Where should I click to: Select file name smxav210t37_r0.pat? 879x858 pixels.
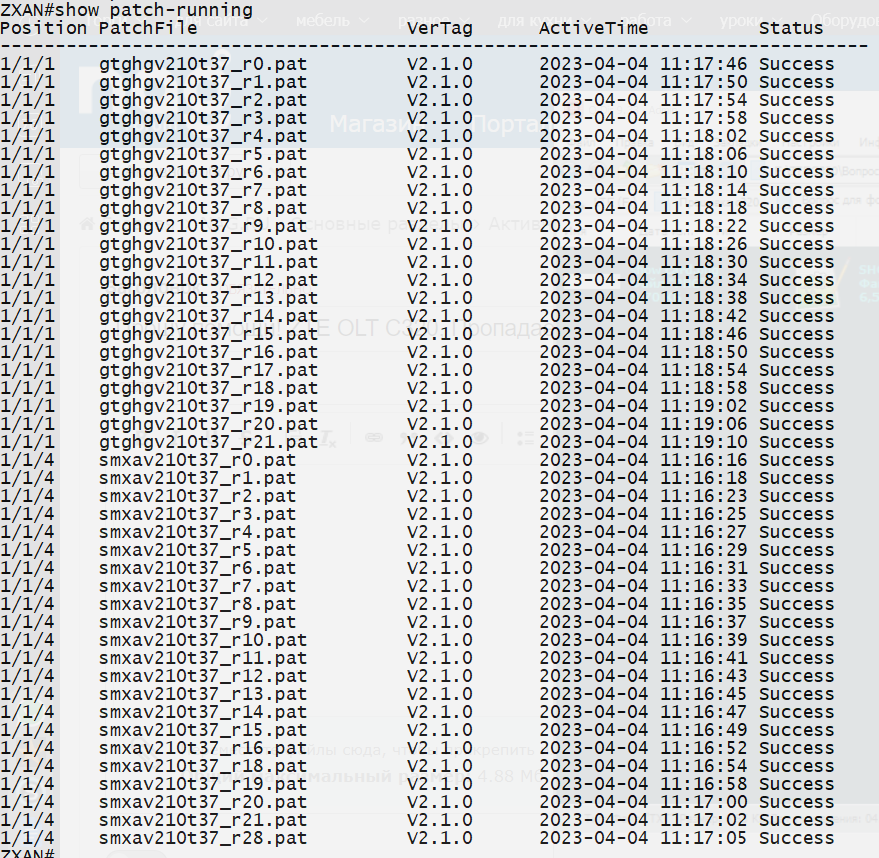point(197,460)
